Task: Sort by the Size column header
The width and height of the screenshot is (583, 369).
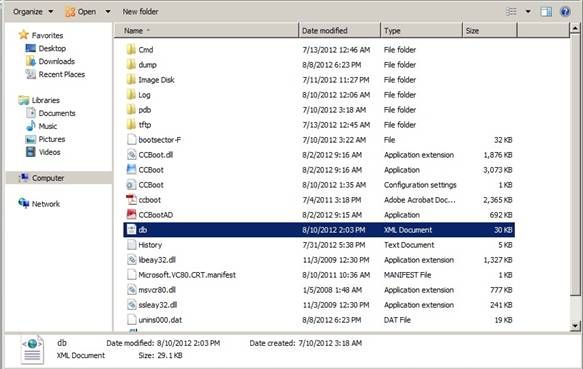Action: coord(490,31)
